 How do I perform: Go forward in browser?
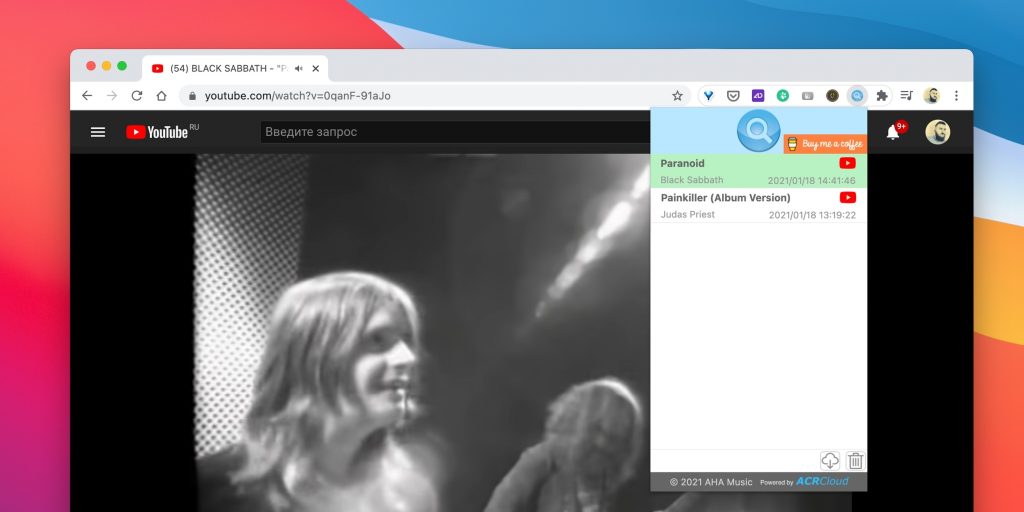tap(112, 96)
